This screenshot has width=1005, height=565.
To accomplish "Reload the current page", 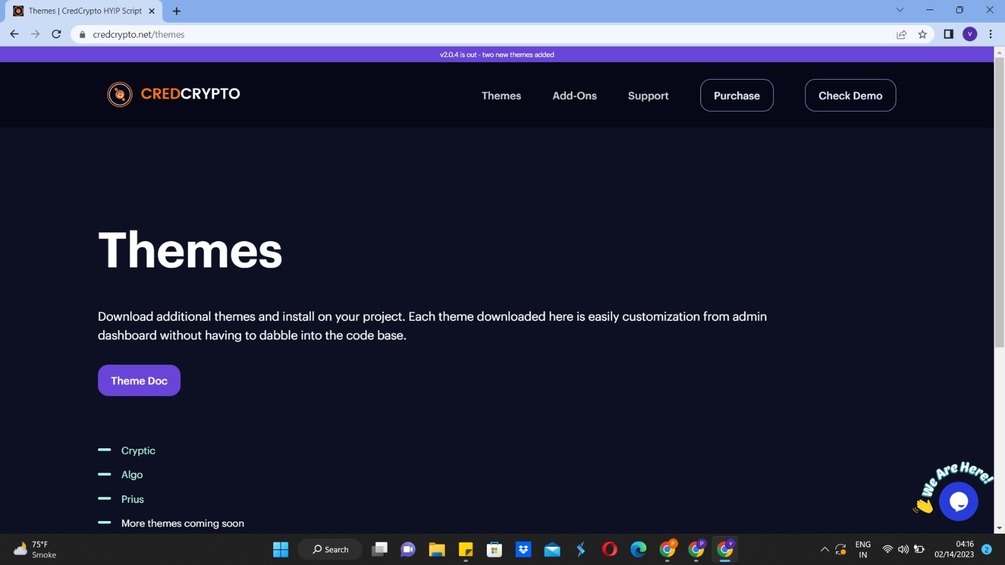I will 56,34.
